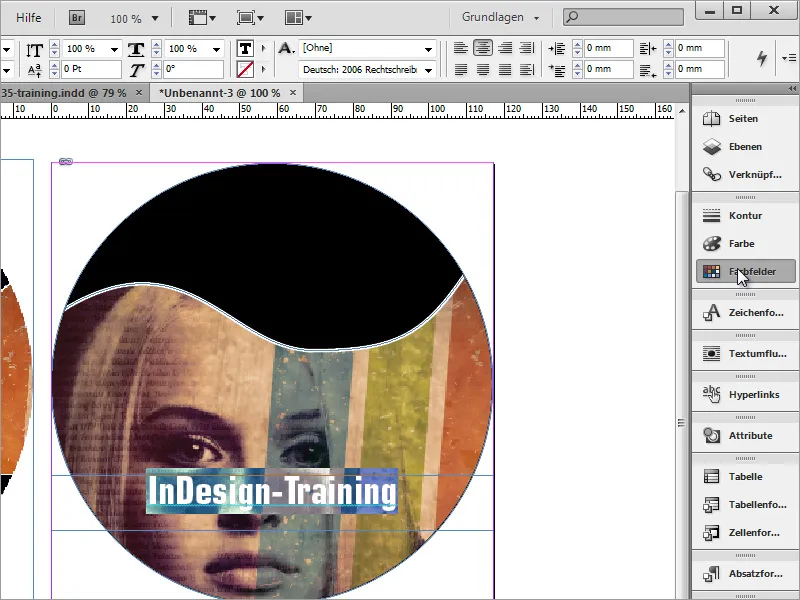Click the left indent 0 mm field
This screenshot has width=800, height=600.
pos(608,48)
